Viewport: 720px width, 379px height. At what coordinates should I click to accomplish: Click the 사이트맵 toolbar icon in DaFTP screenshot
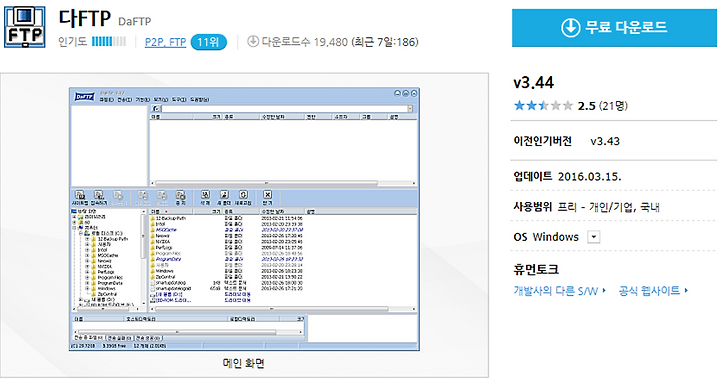pyautogui.click(x=79, y=198)
